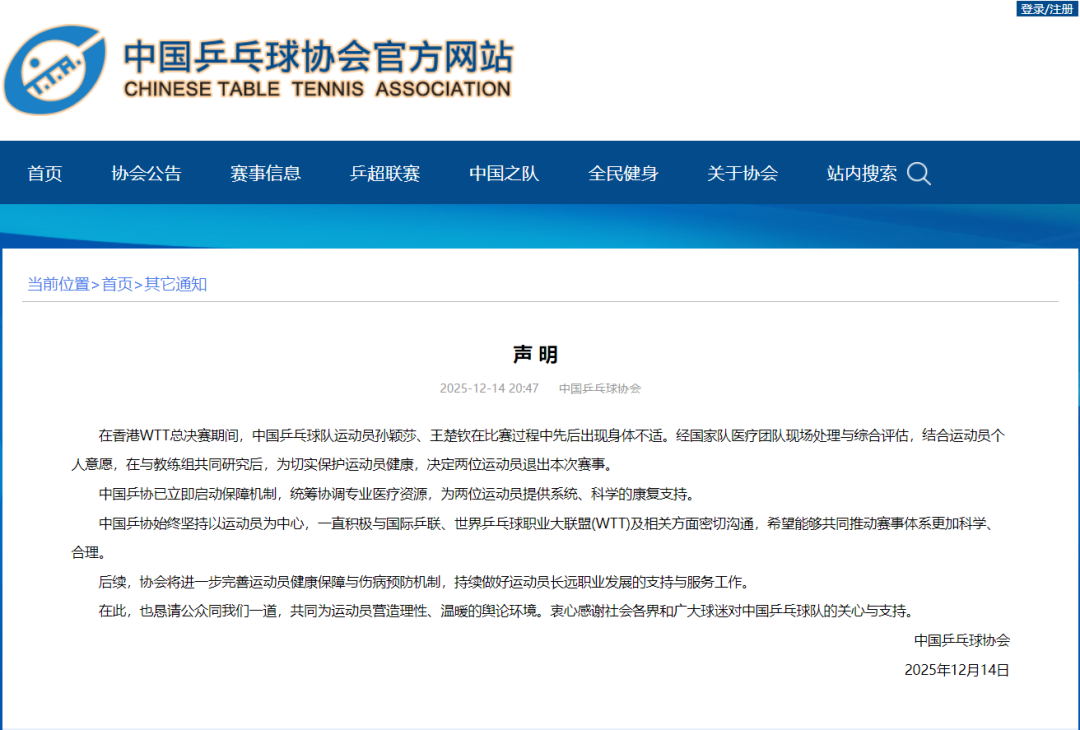Open the 站内搜索 search entry
Viewport: 1080px width, 730px height.
click(860, 173)
